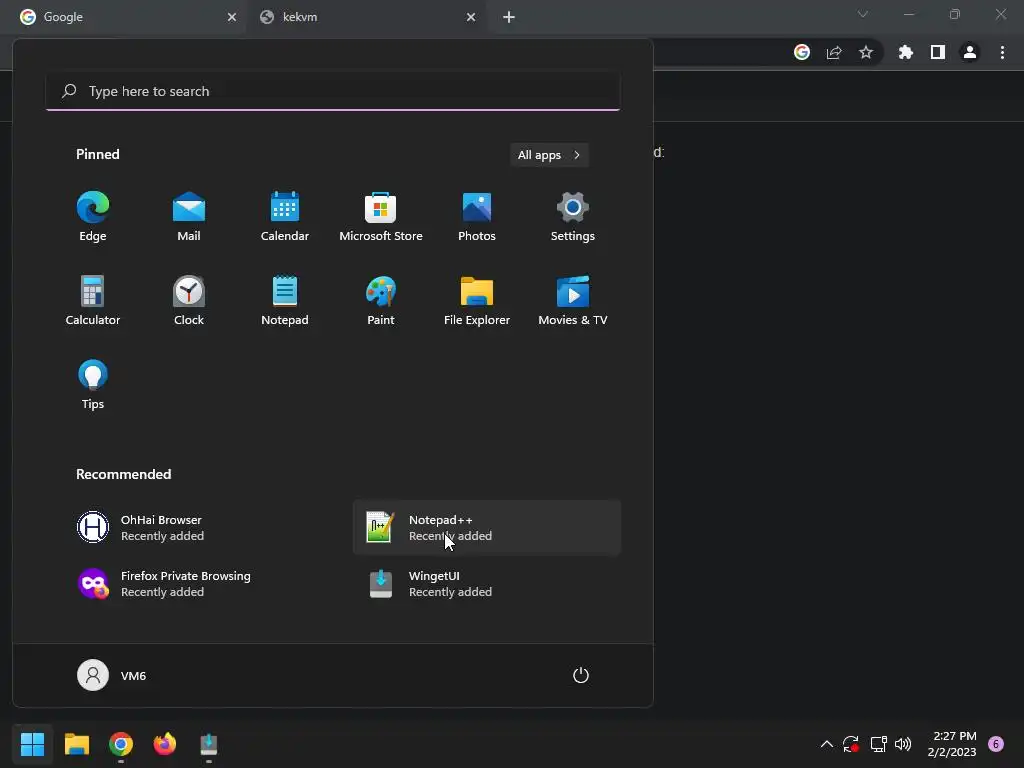Open Movies & TV app
Viewport: 1024px width, 768px height.
(x=573, y=301)
